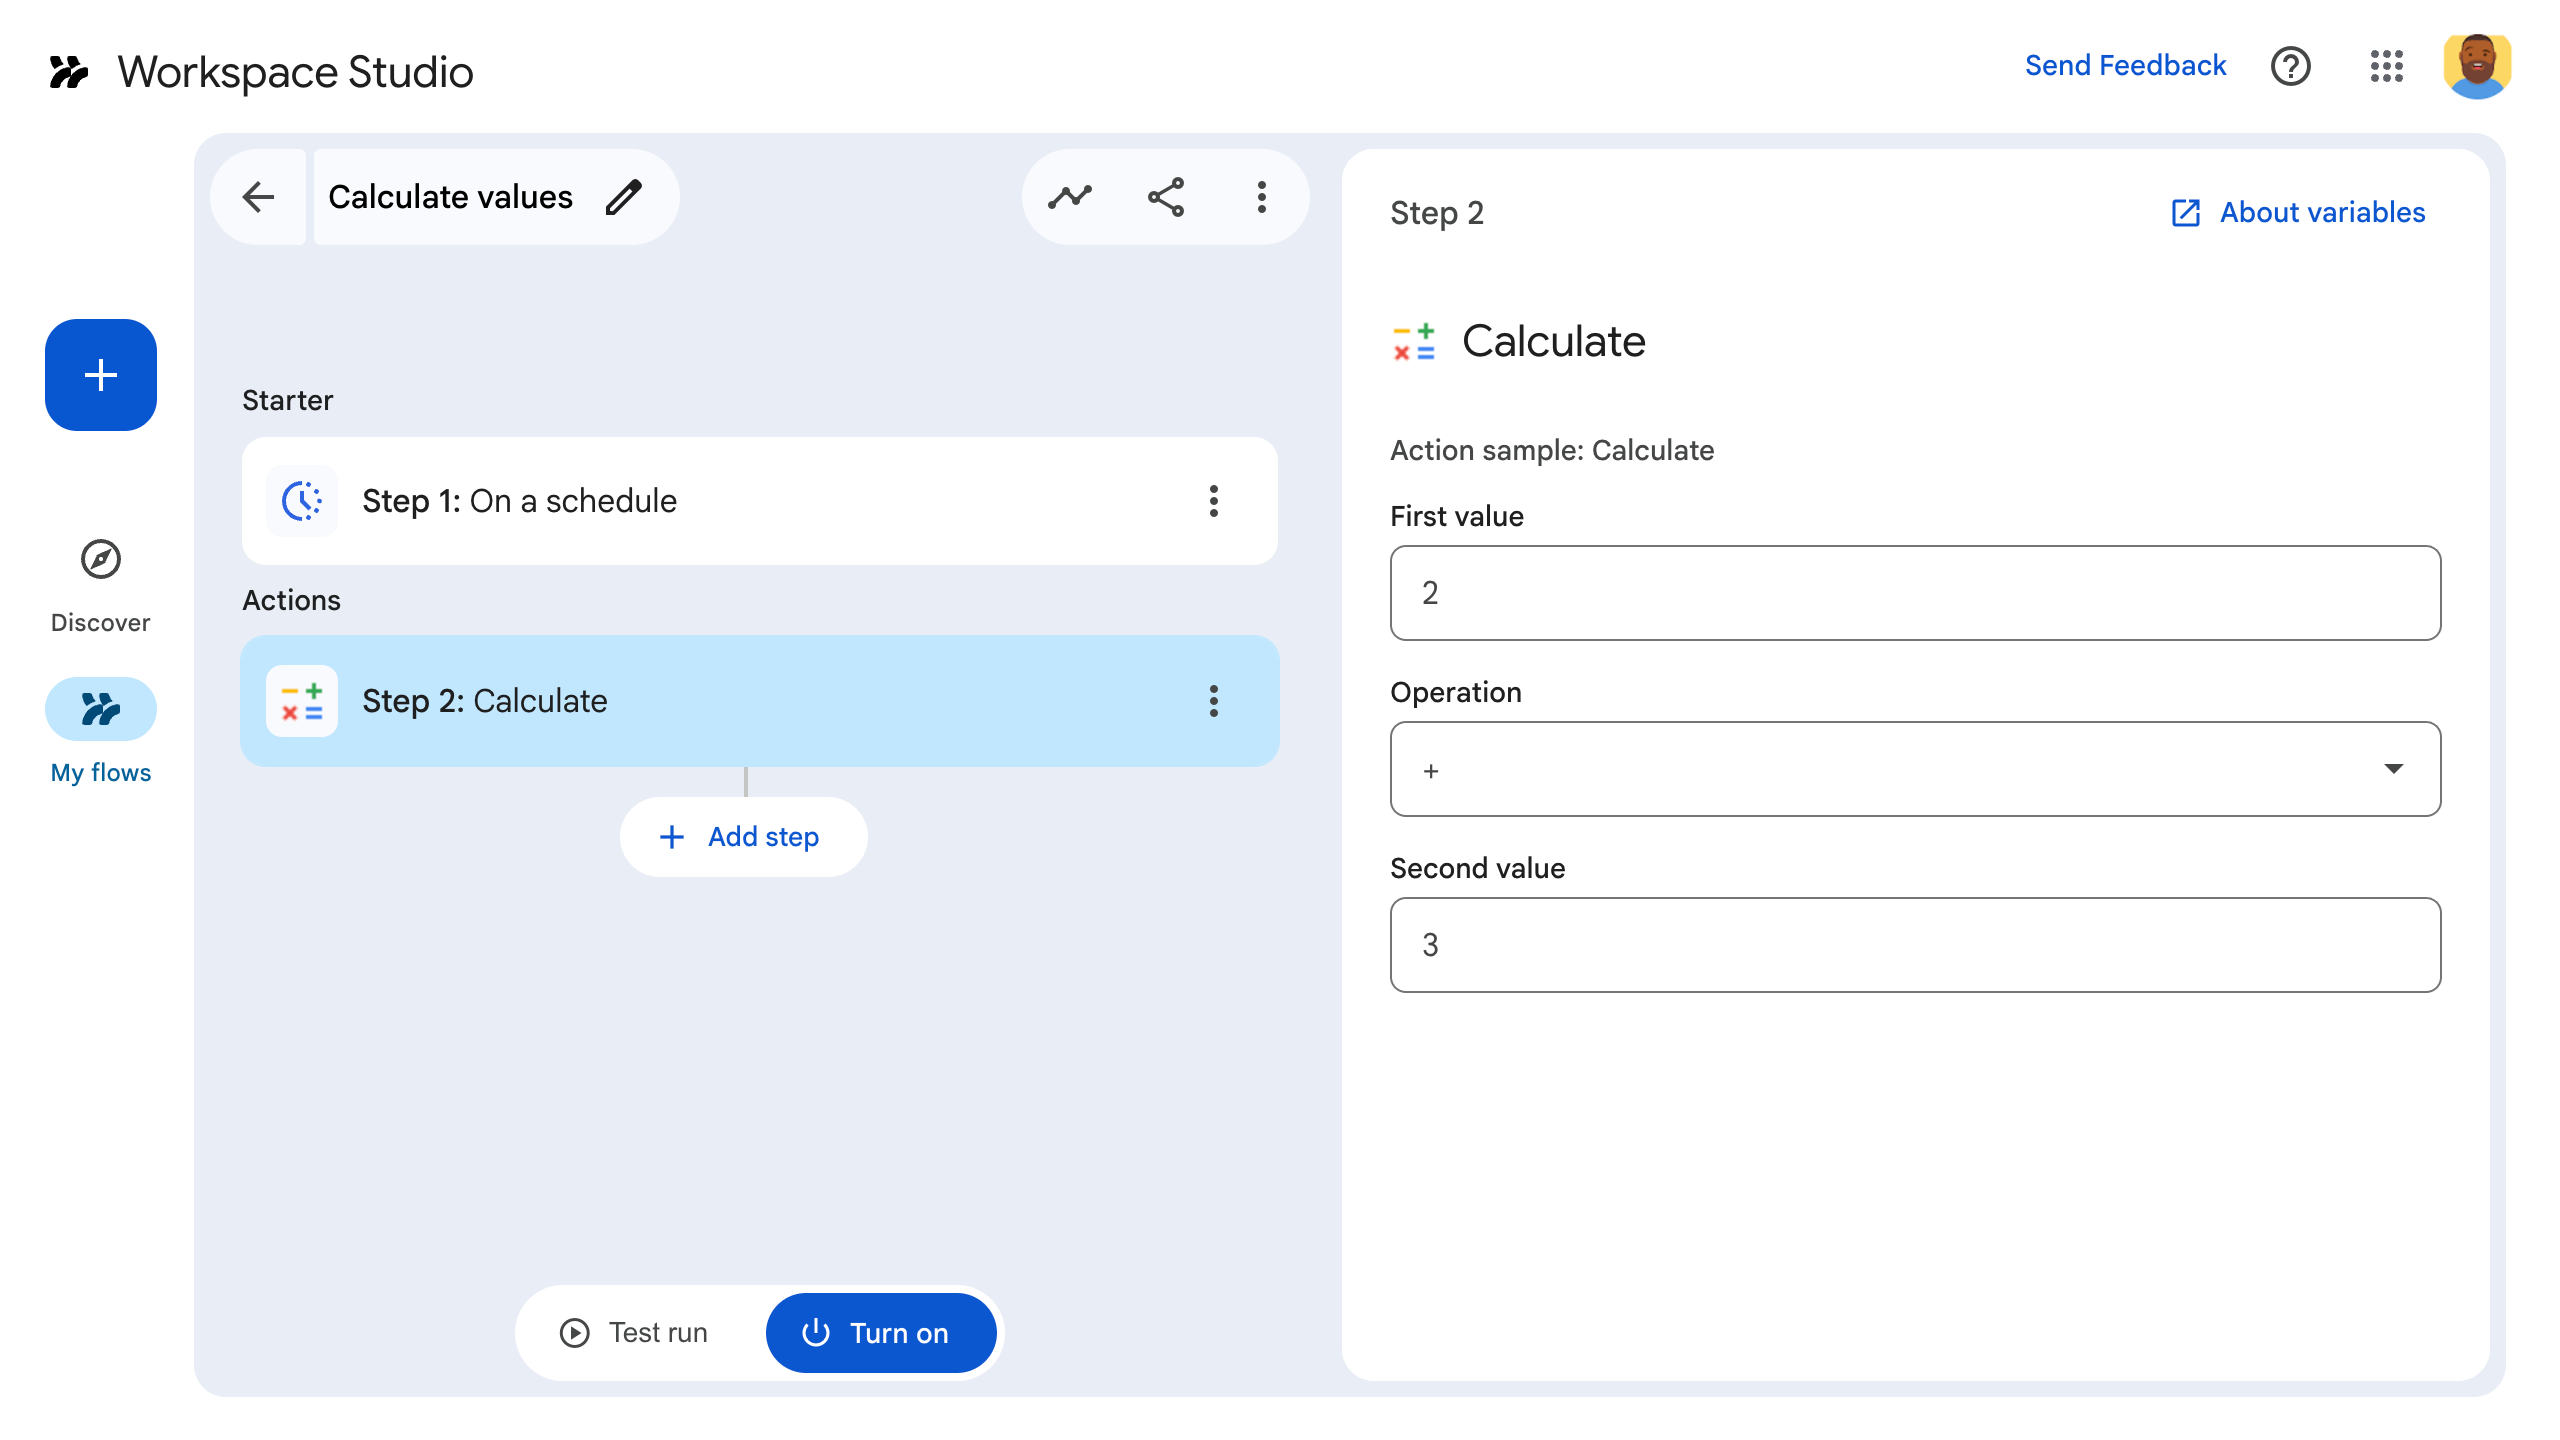Open the Discover section in the sidebar
Image resolution: width=2560 pixels, height=1440 pixels.
tap(100, 585)
